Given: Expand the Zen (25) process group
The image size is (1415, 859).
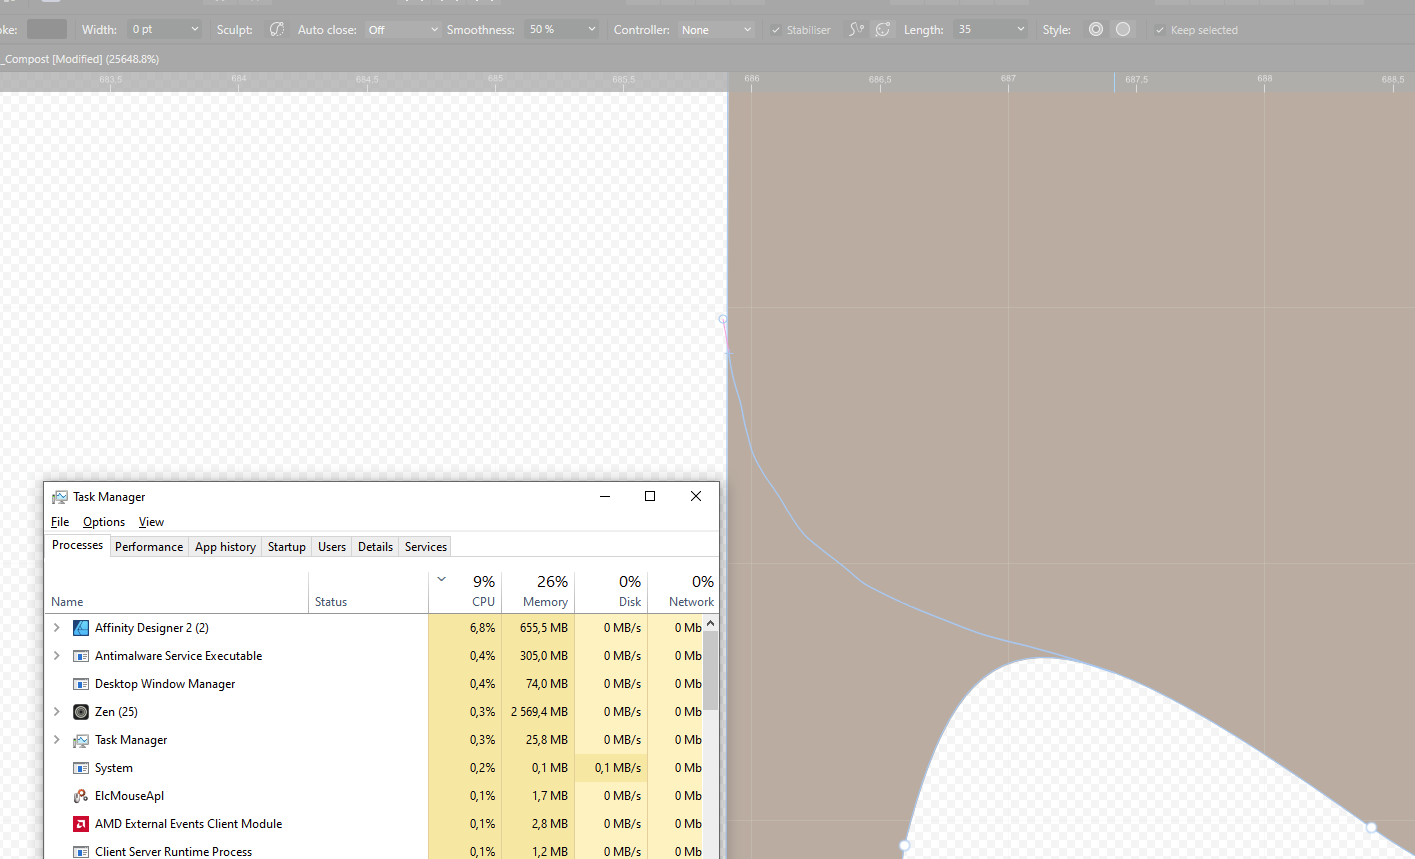Looking at the screenshot, I should (57, 712).
